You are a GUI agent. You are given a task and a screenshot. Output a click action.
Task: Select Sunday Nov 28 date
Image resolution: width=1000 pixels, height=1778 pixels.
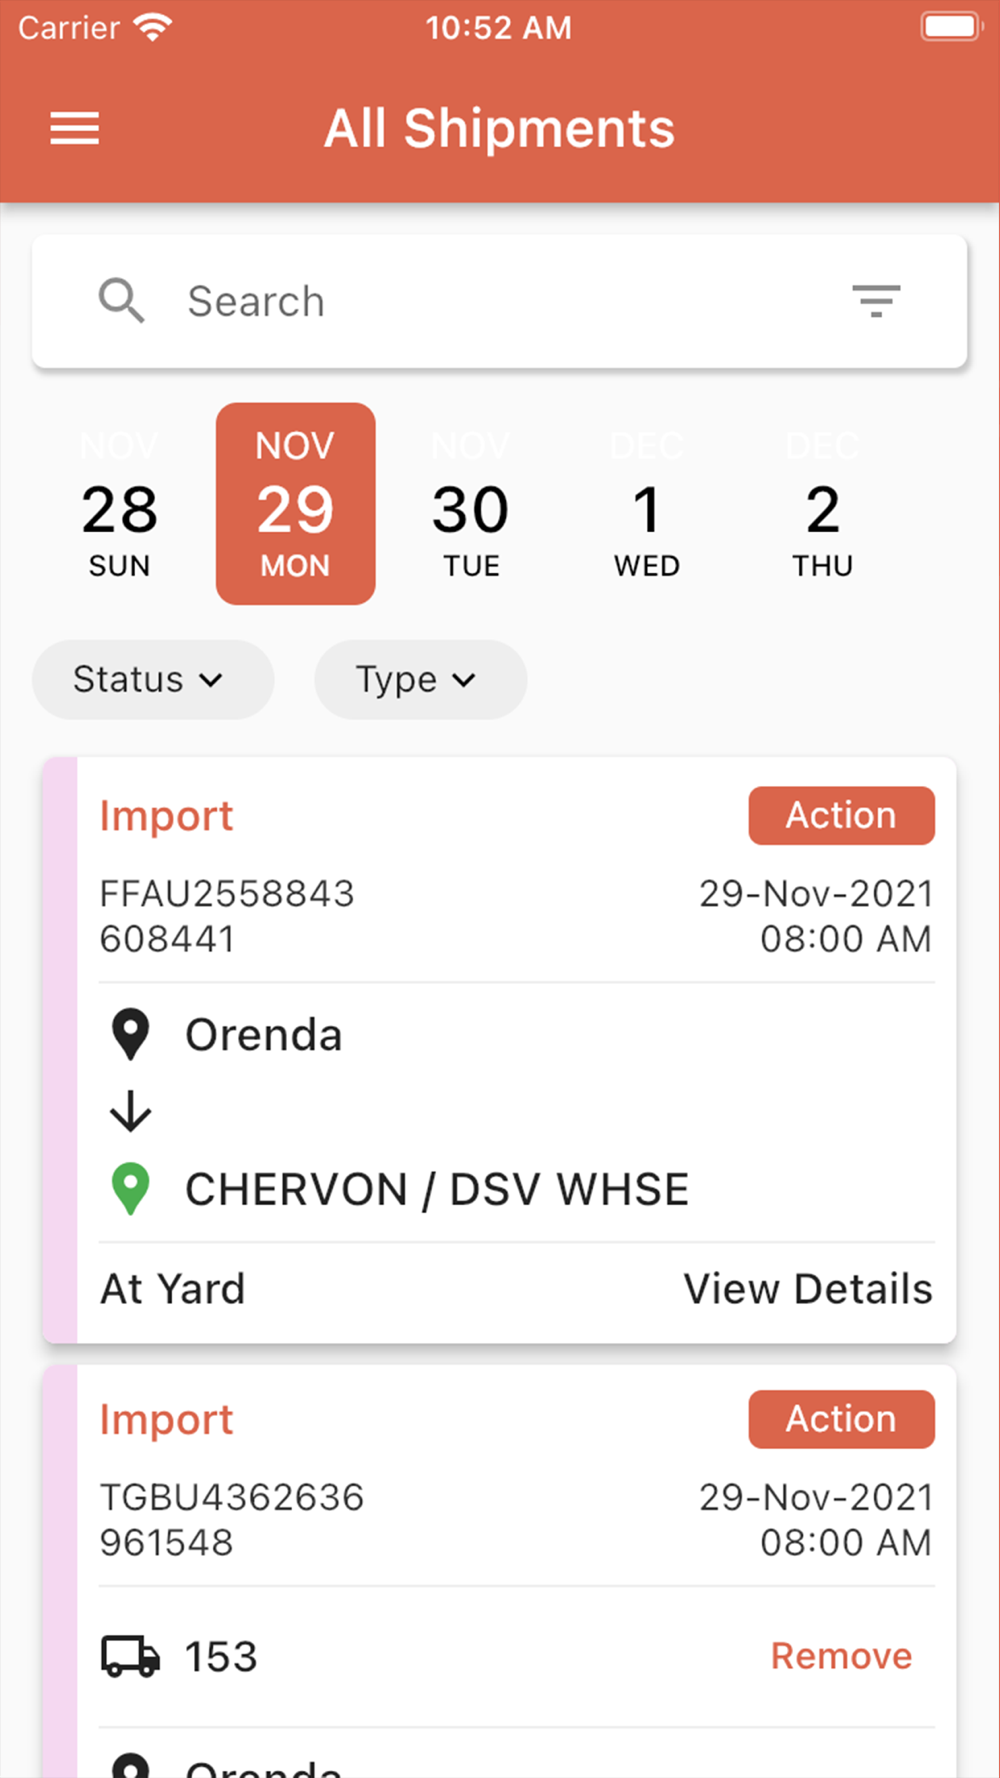(x=120, y=504)
